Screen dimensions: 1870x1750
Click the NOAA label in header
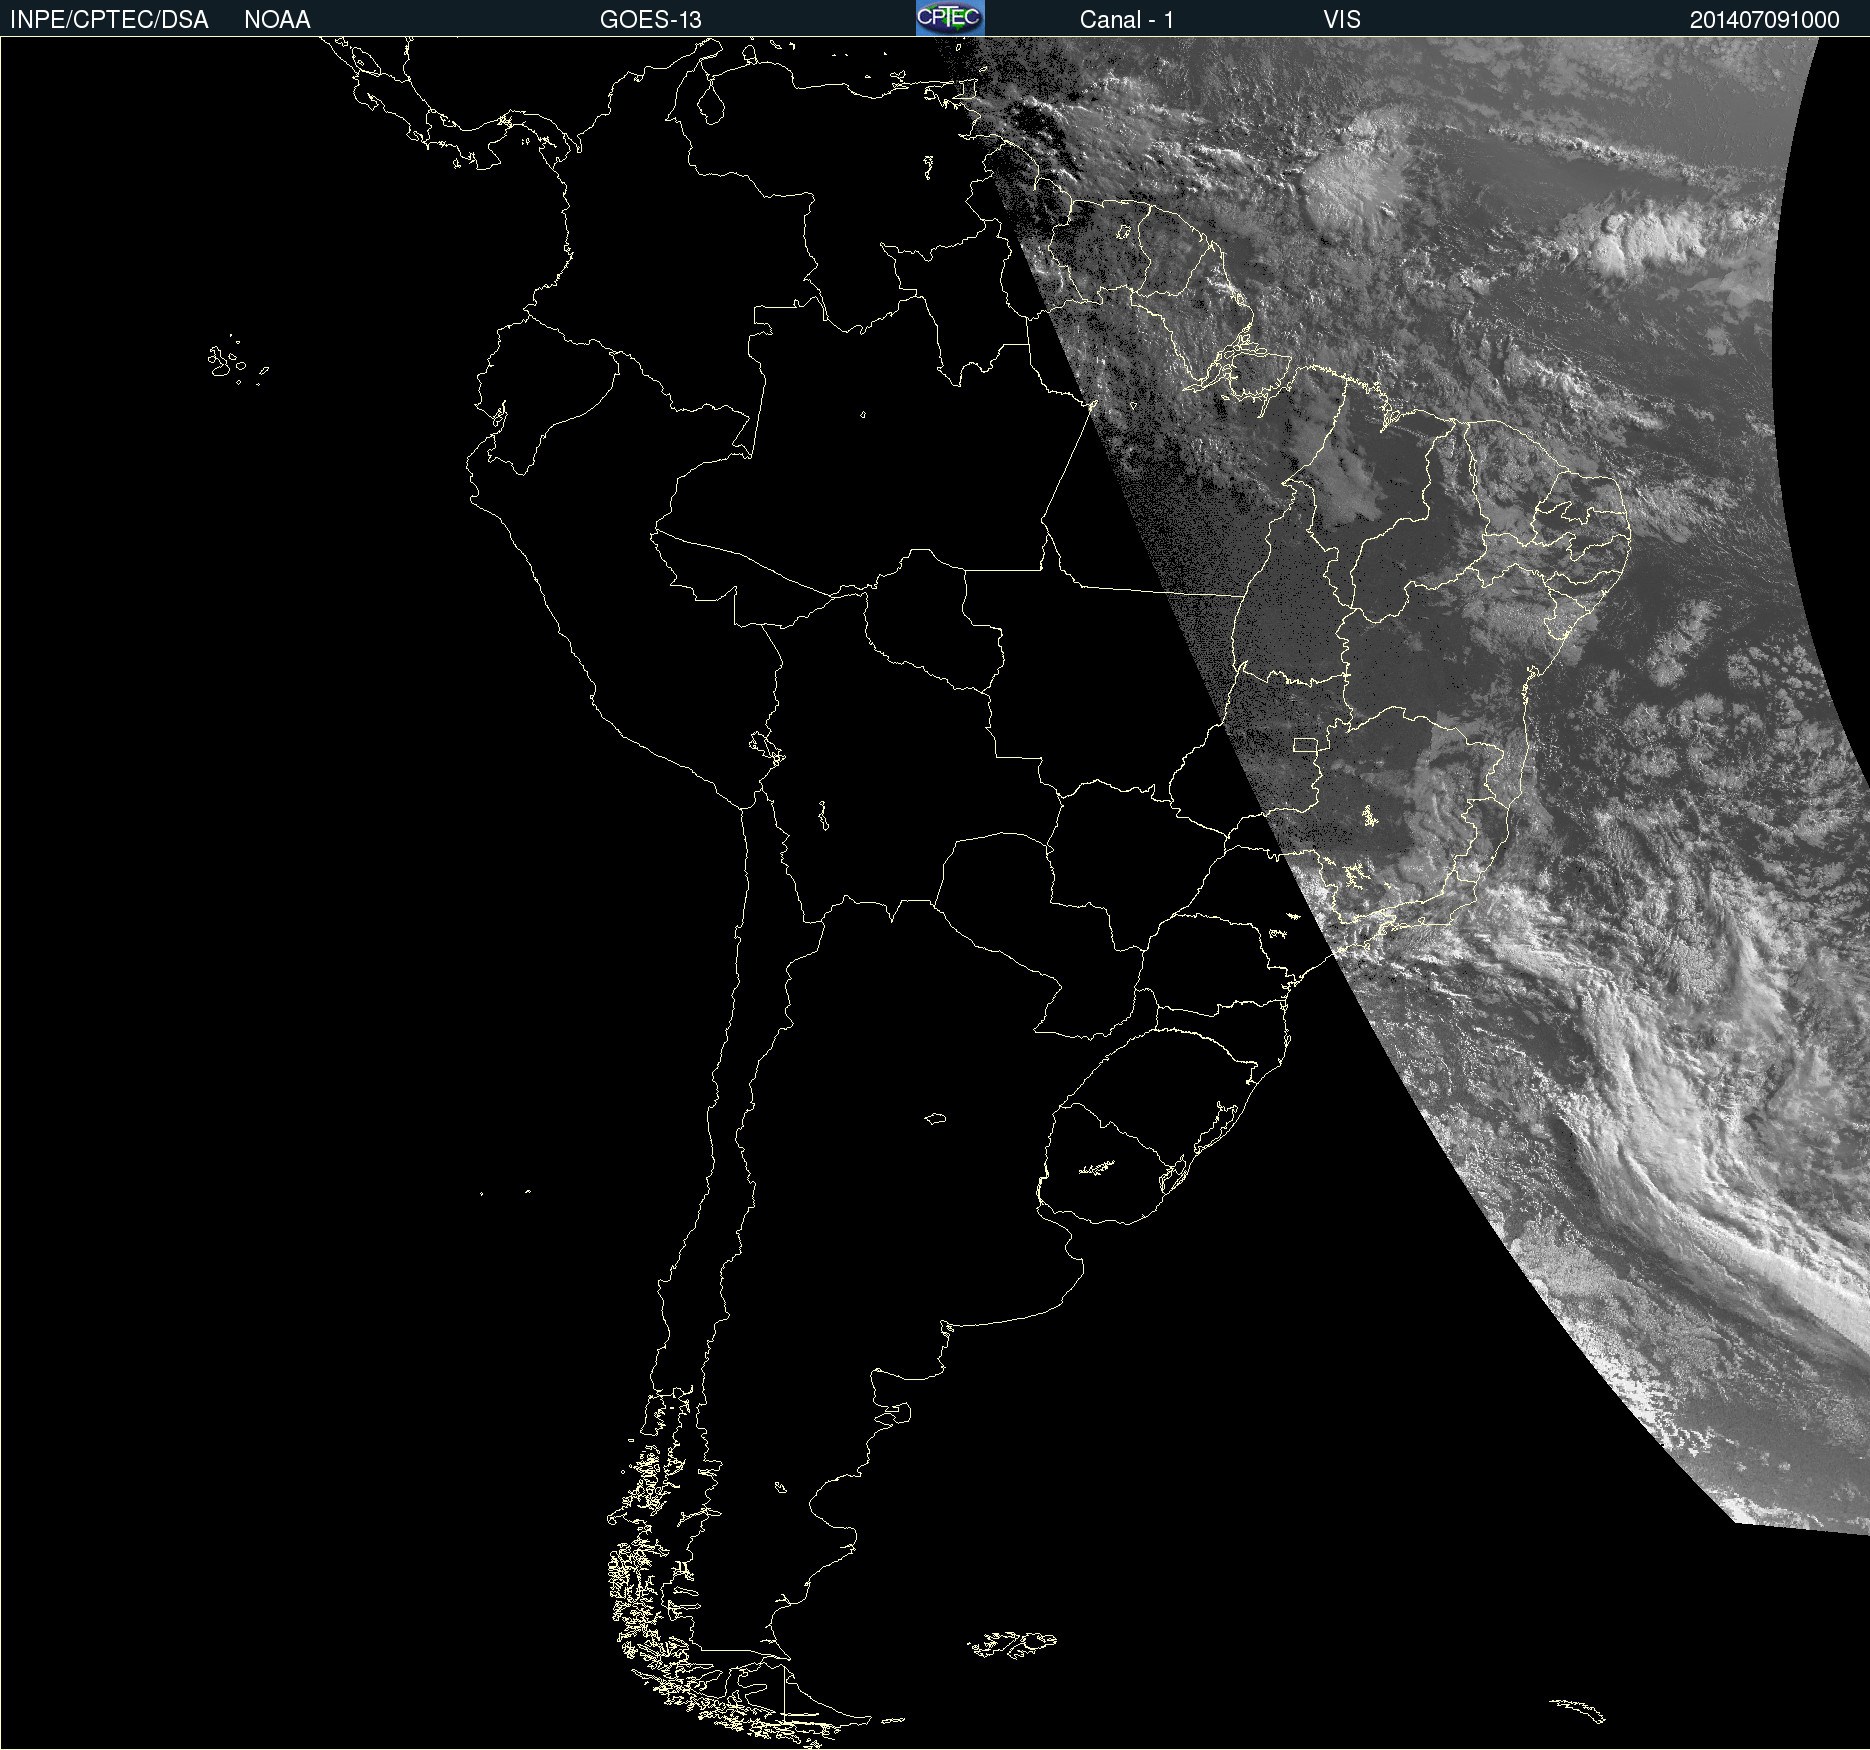coord(277,20)
